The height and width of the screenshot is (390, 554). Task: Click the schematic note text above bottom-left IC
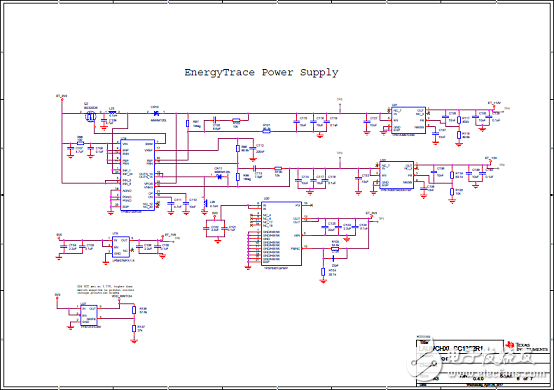(106, 289)
